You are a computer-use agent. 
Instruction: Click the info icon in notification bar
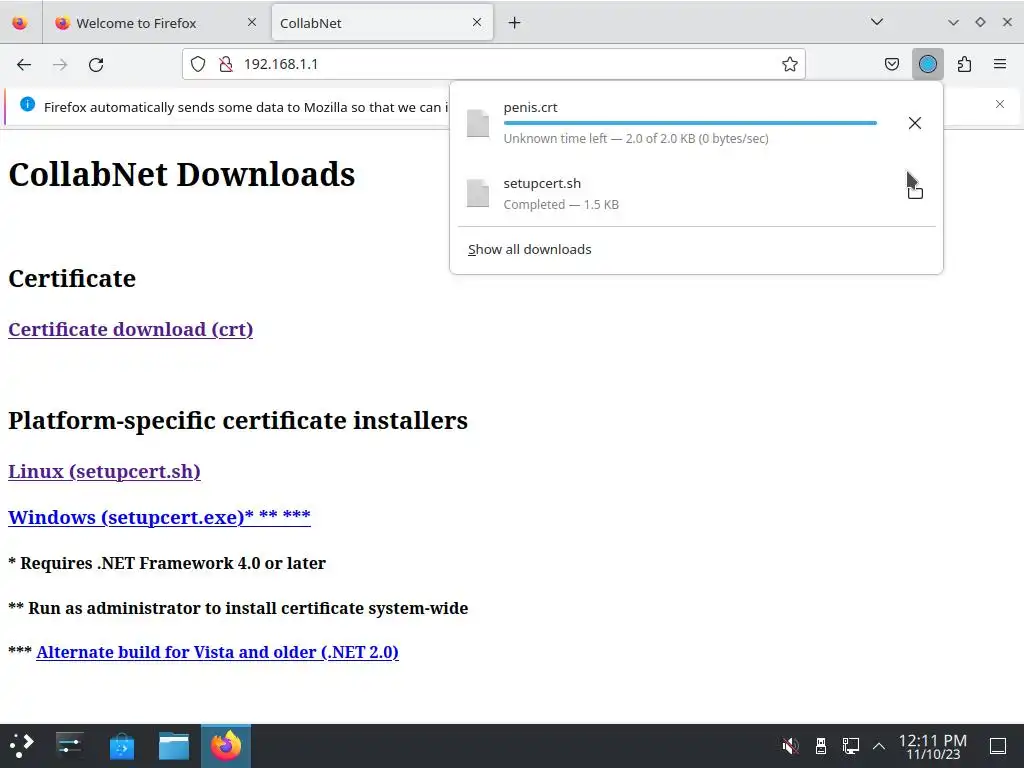27,104
